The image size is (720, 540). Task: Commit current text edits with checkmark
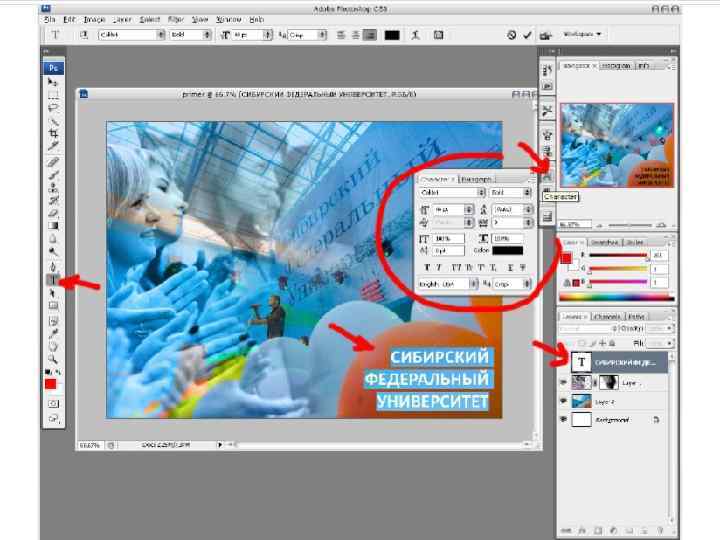[x=527, y=35]
